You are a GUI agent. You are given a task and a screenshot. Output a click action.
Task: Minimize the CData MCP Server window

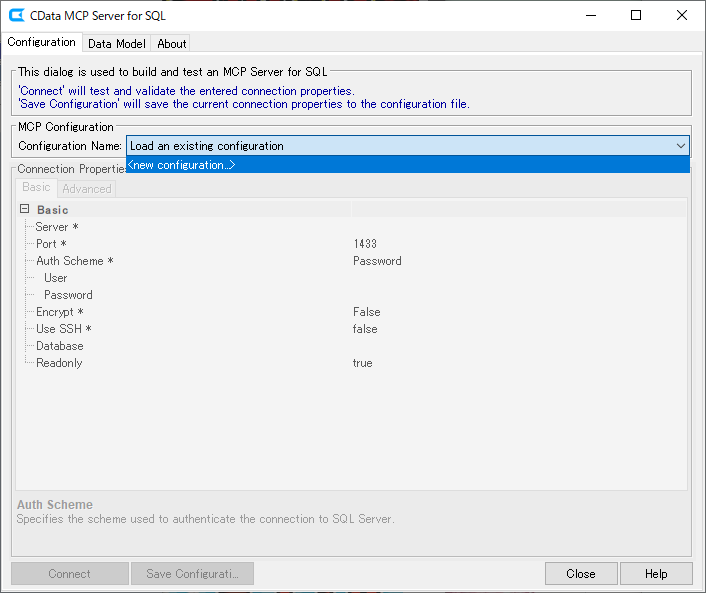coord(591,15)
